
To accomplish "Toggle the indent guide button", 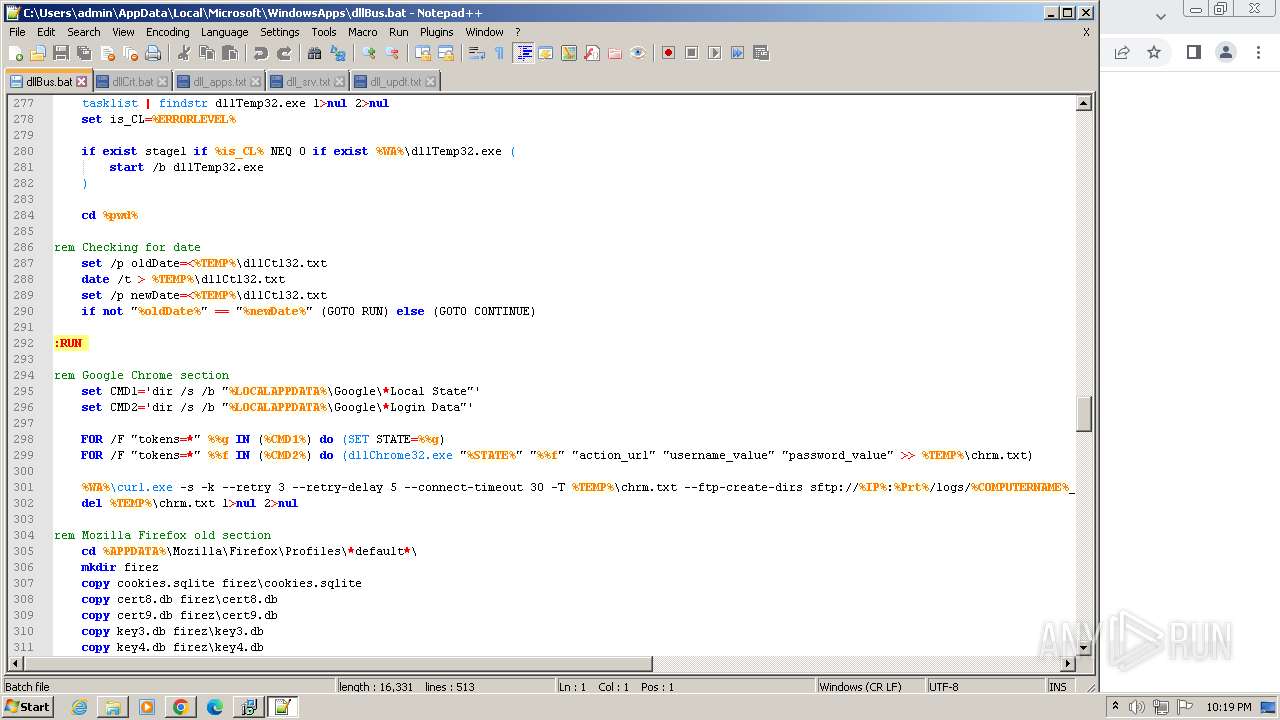I will coord(523,53).
